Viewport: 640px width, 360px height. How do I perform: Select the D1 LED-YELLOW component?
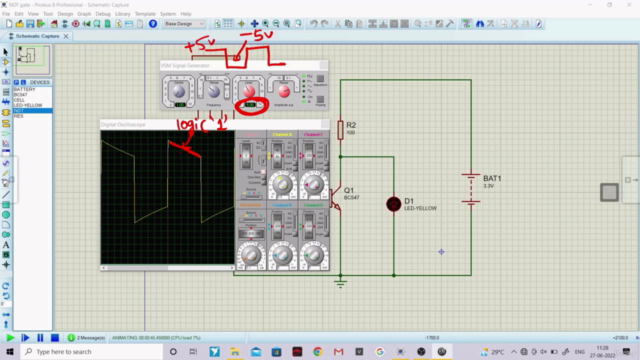[x=393, y=204]
